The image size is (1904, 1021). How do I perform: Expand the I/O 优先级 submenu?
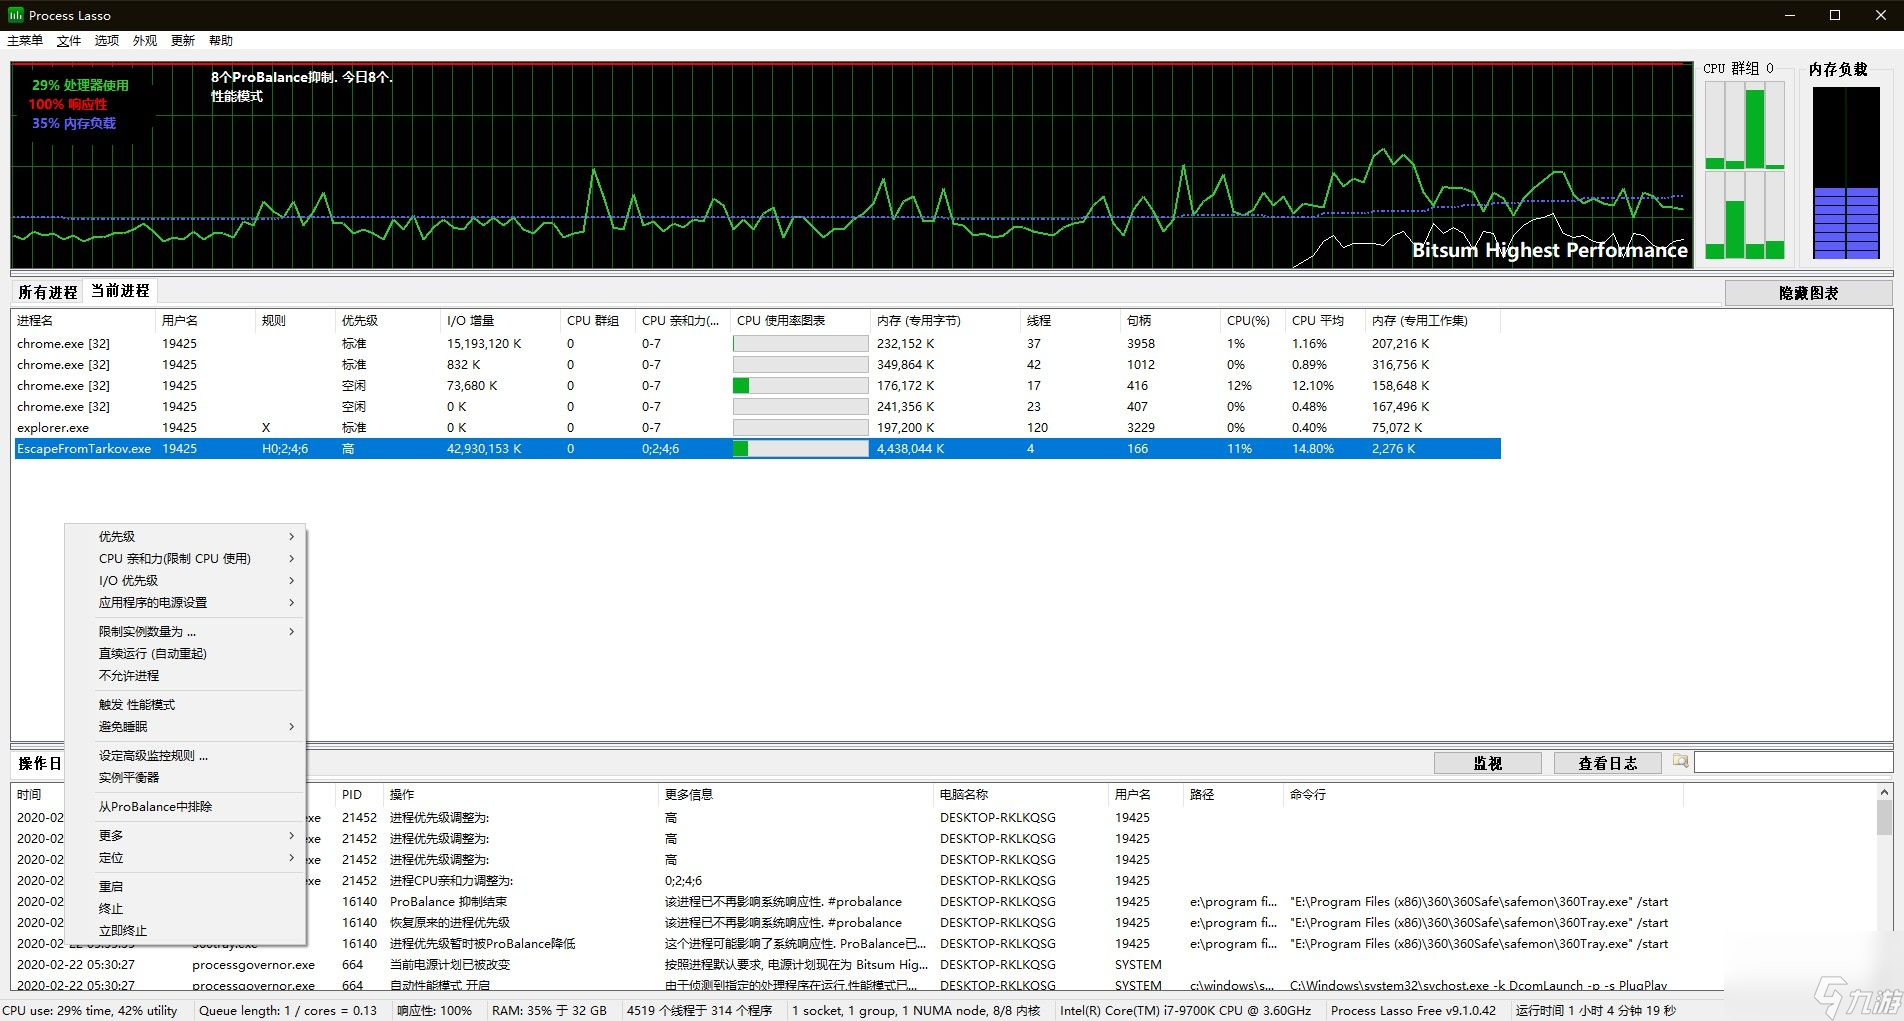click(x=185, y=581)
